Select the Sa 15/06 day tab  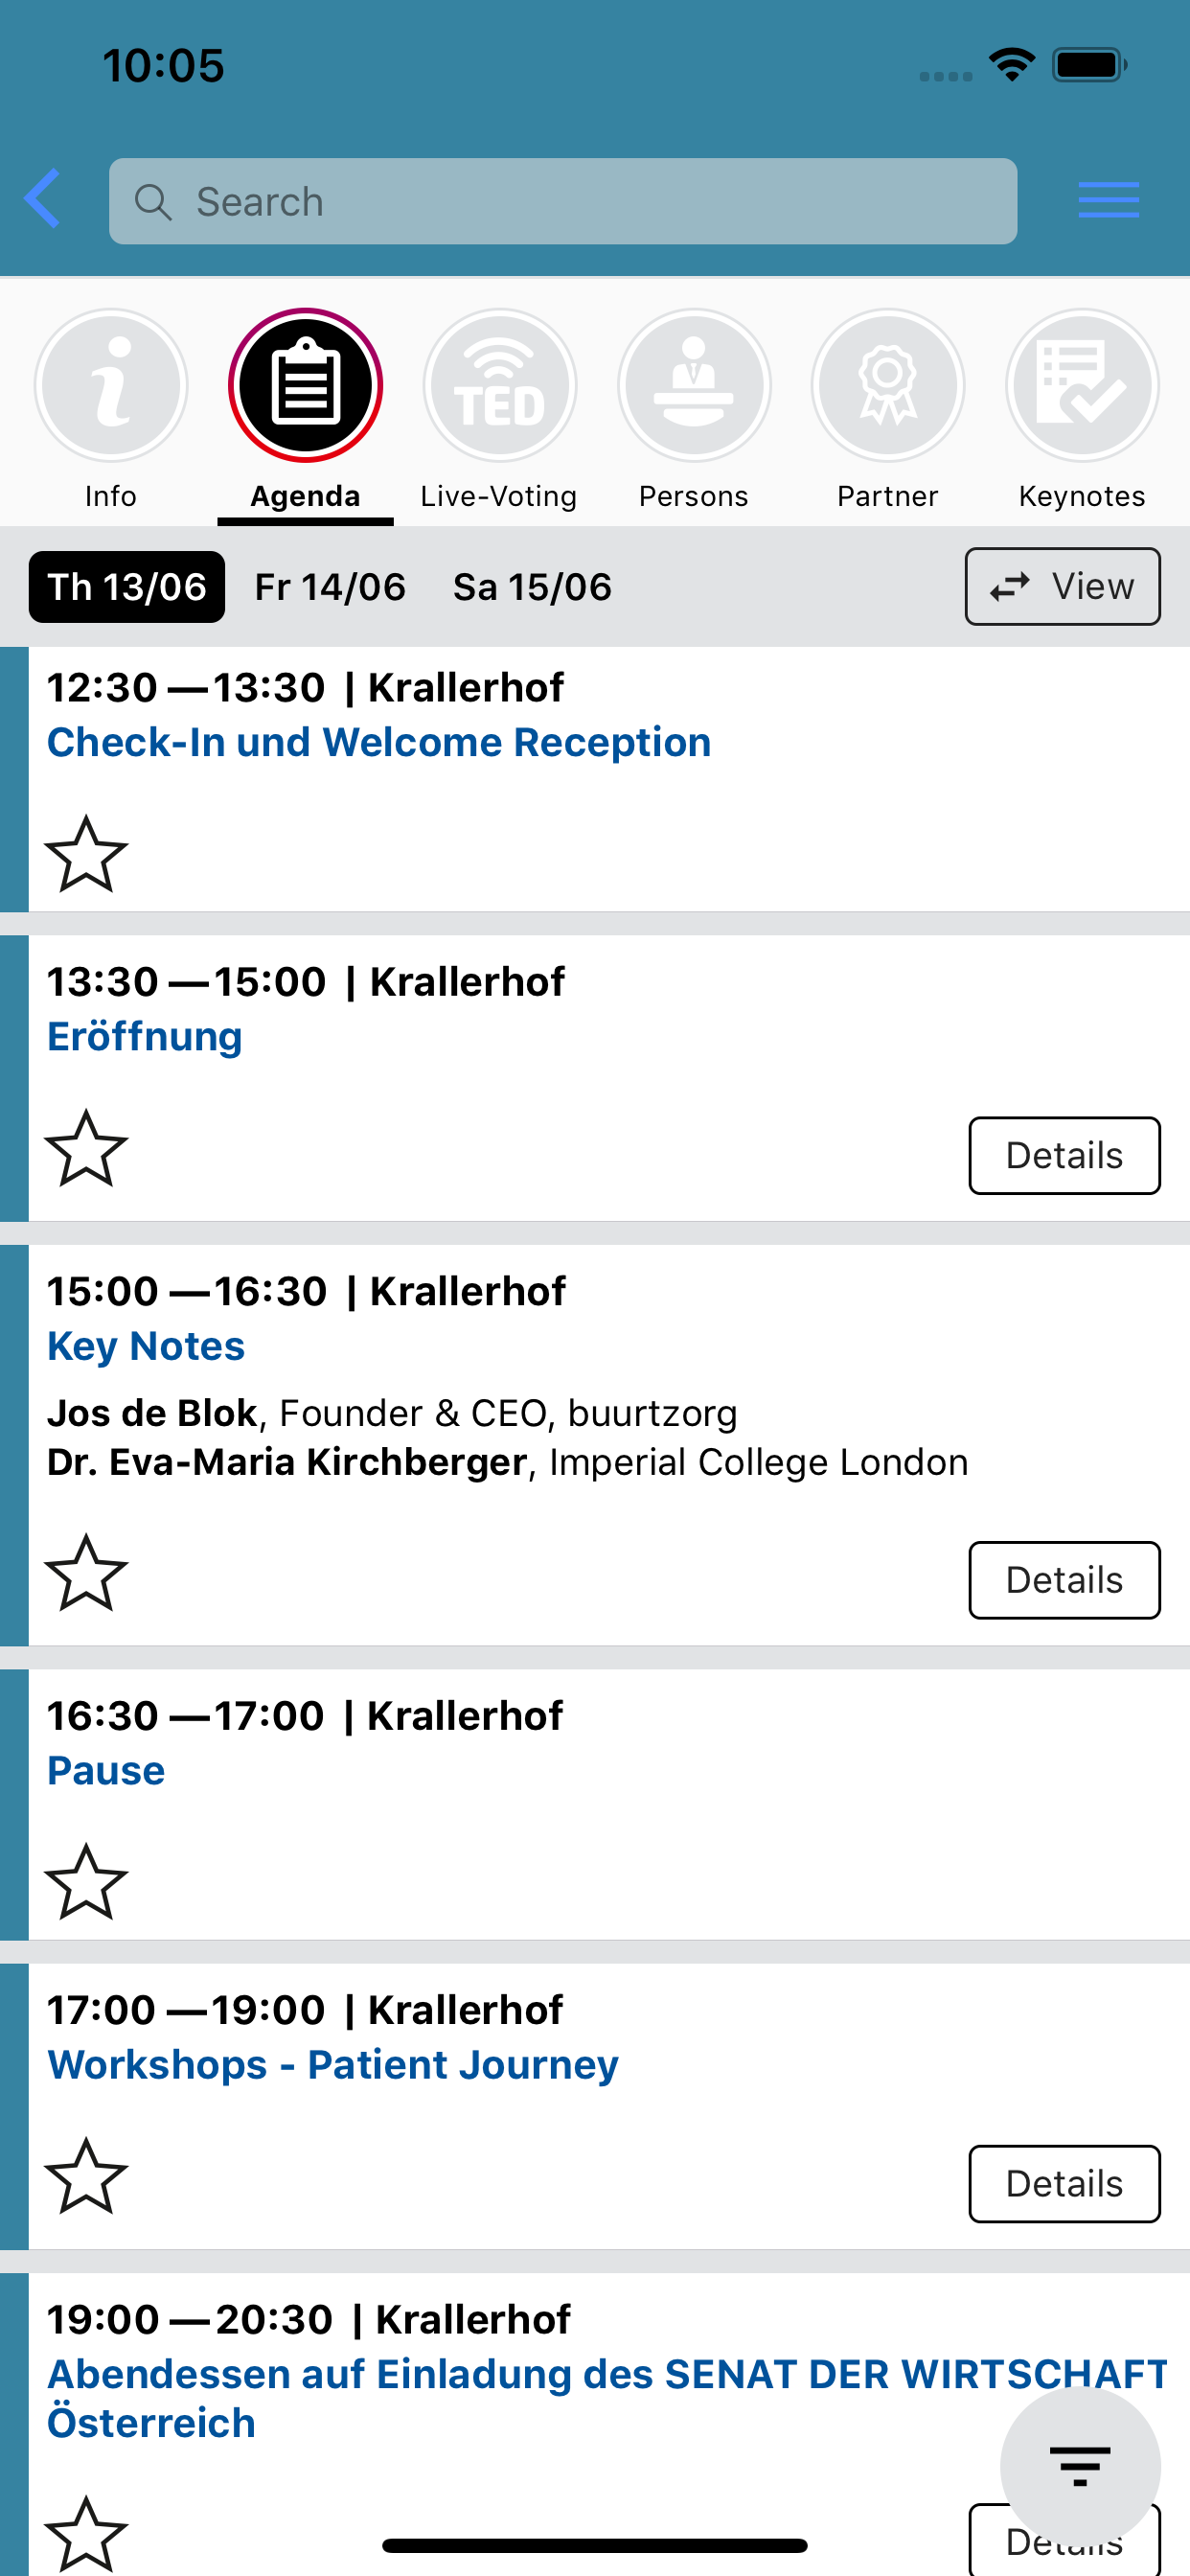click(x=532, y=587)
